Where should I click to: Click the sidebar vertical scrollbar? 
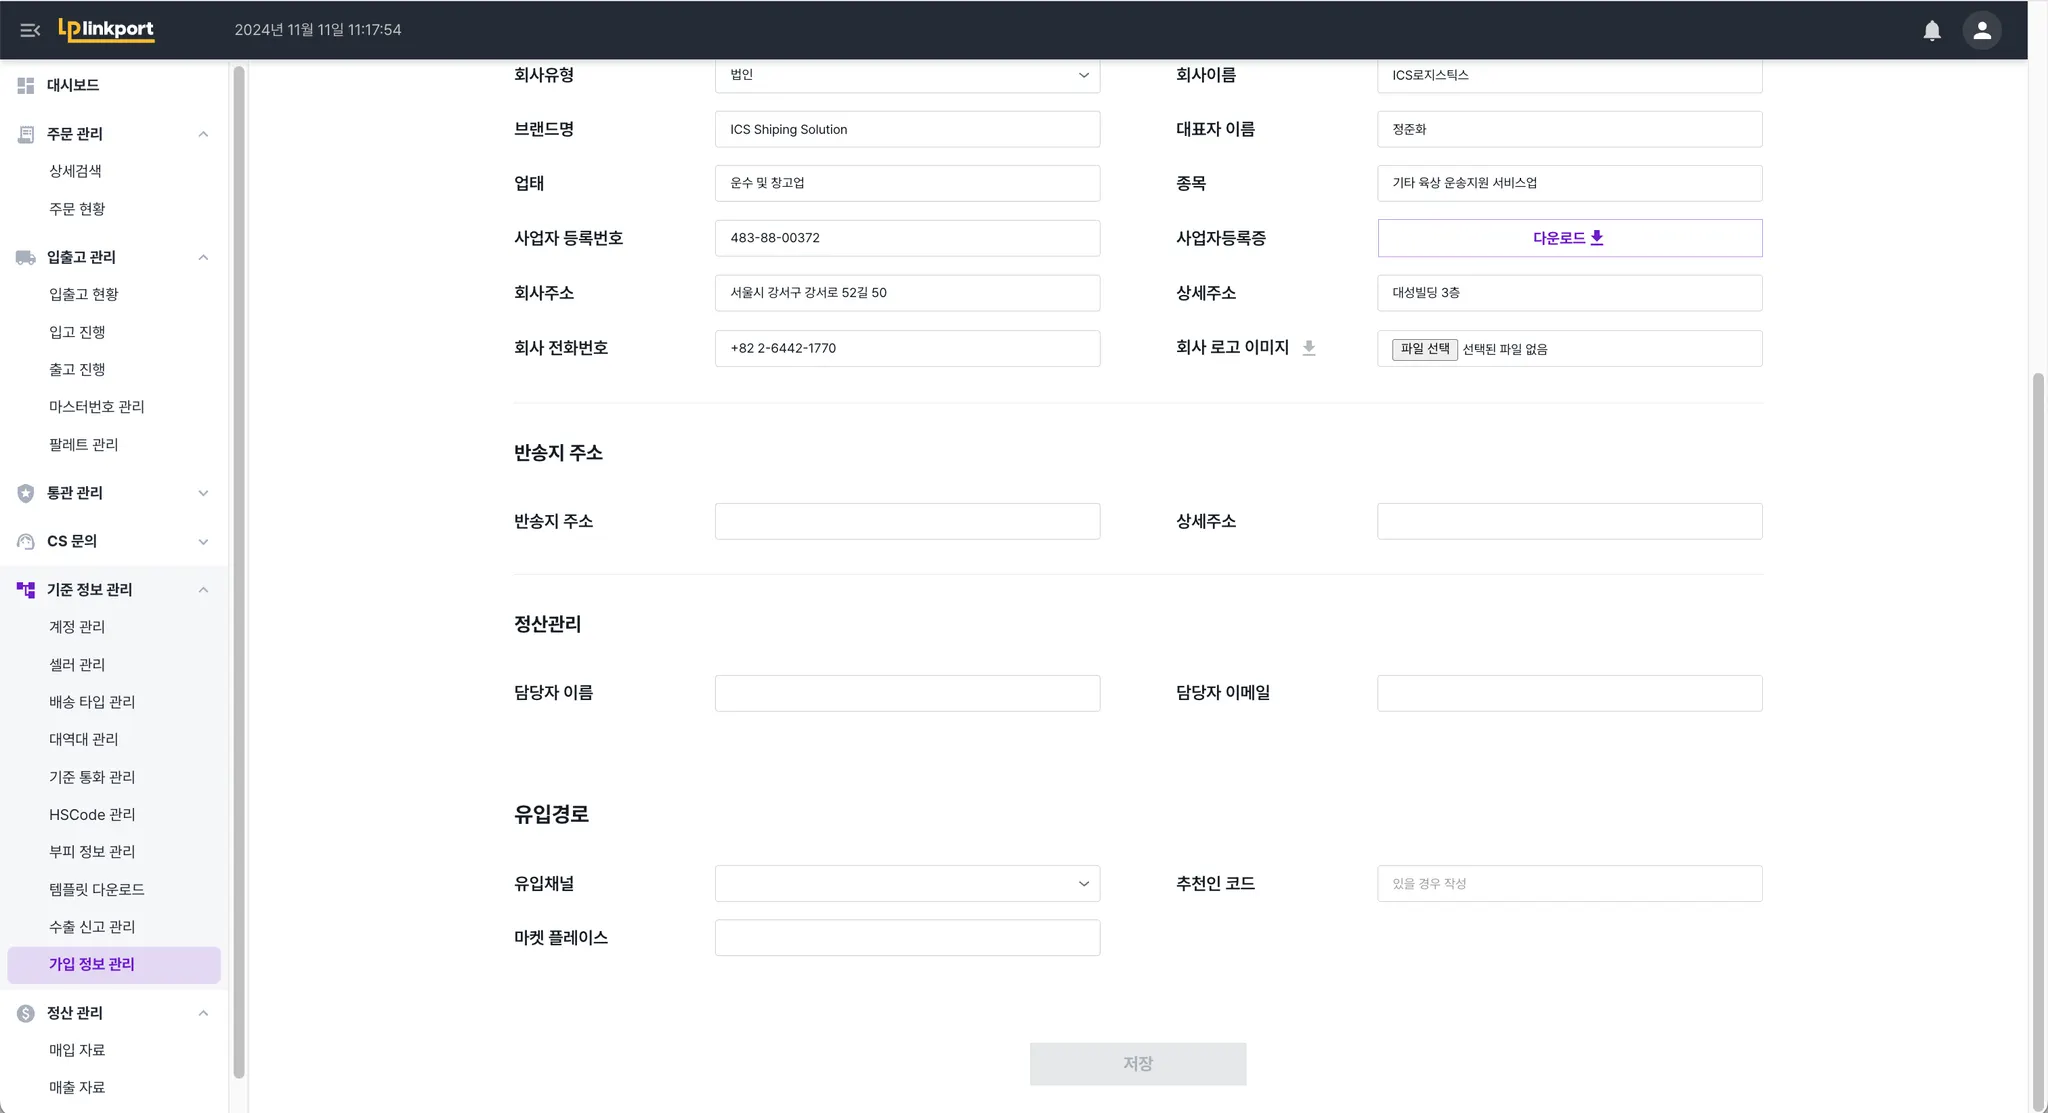pyautogui.click(x=239, y=570)
